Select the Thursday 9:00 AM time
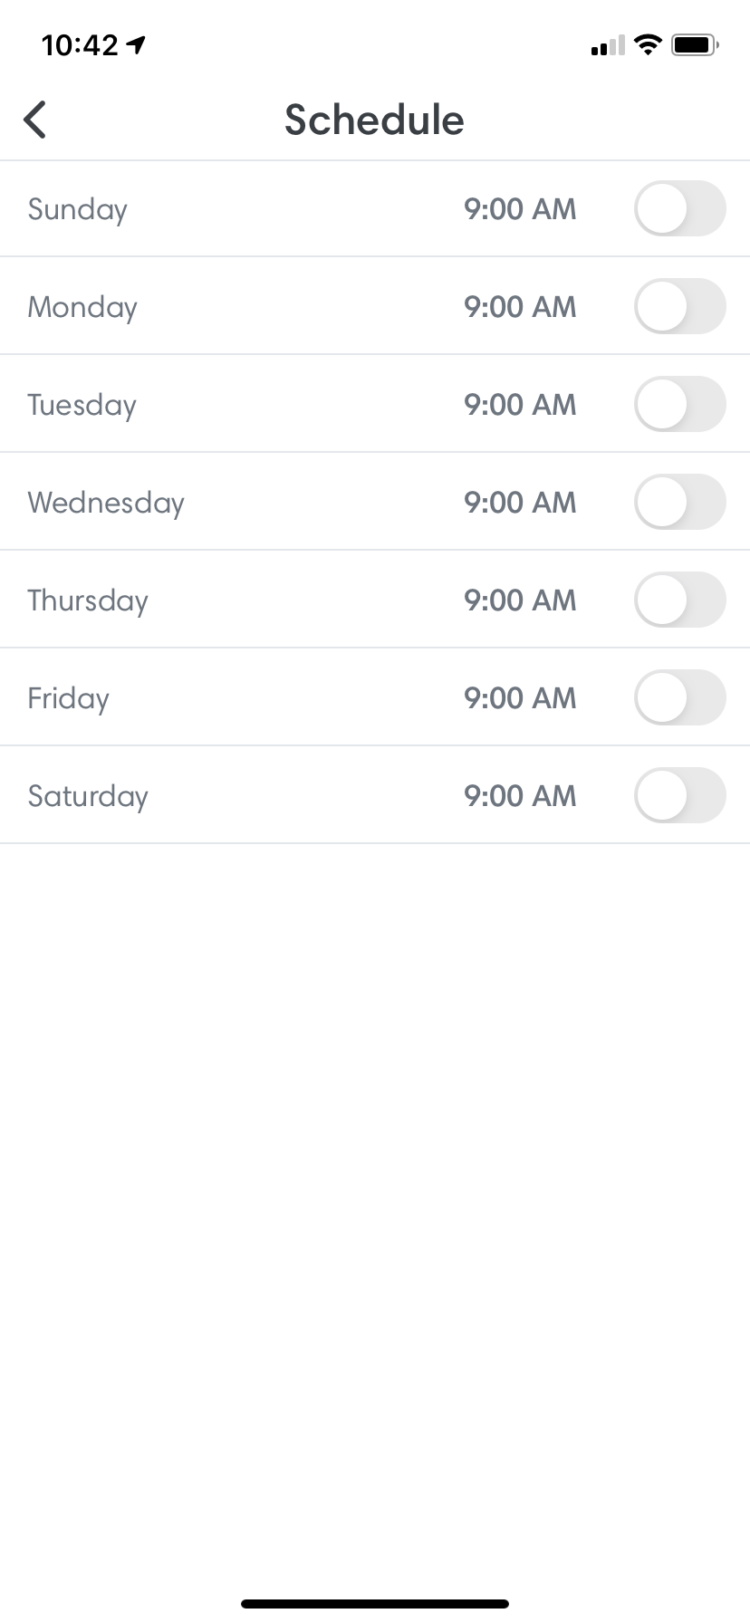Image resolution: width=750 pixels, height=1623 pixels. tap(520, 600)
